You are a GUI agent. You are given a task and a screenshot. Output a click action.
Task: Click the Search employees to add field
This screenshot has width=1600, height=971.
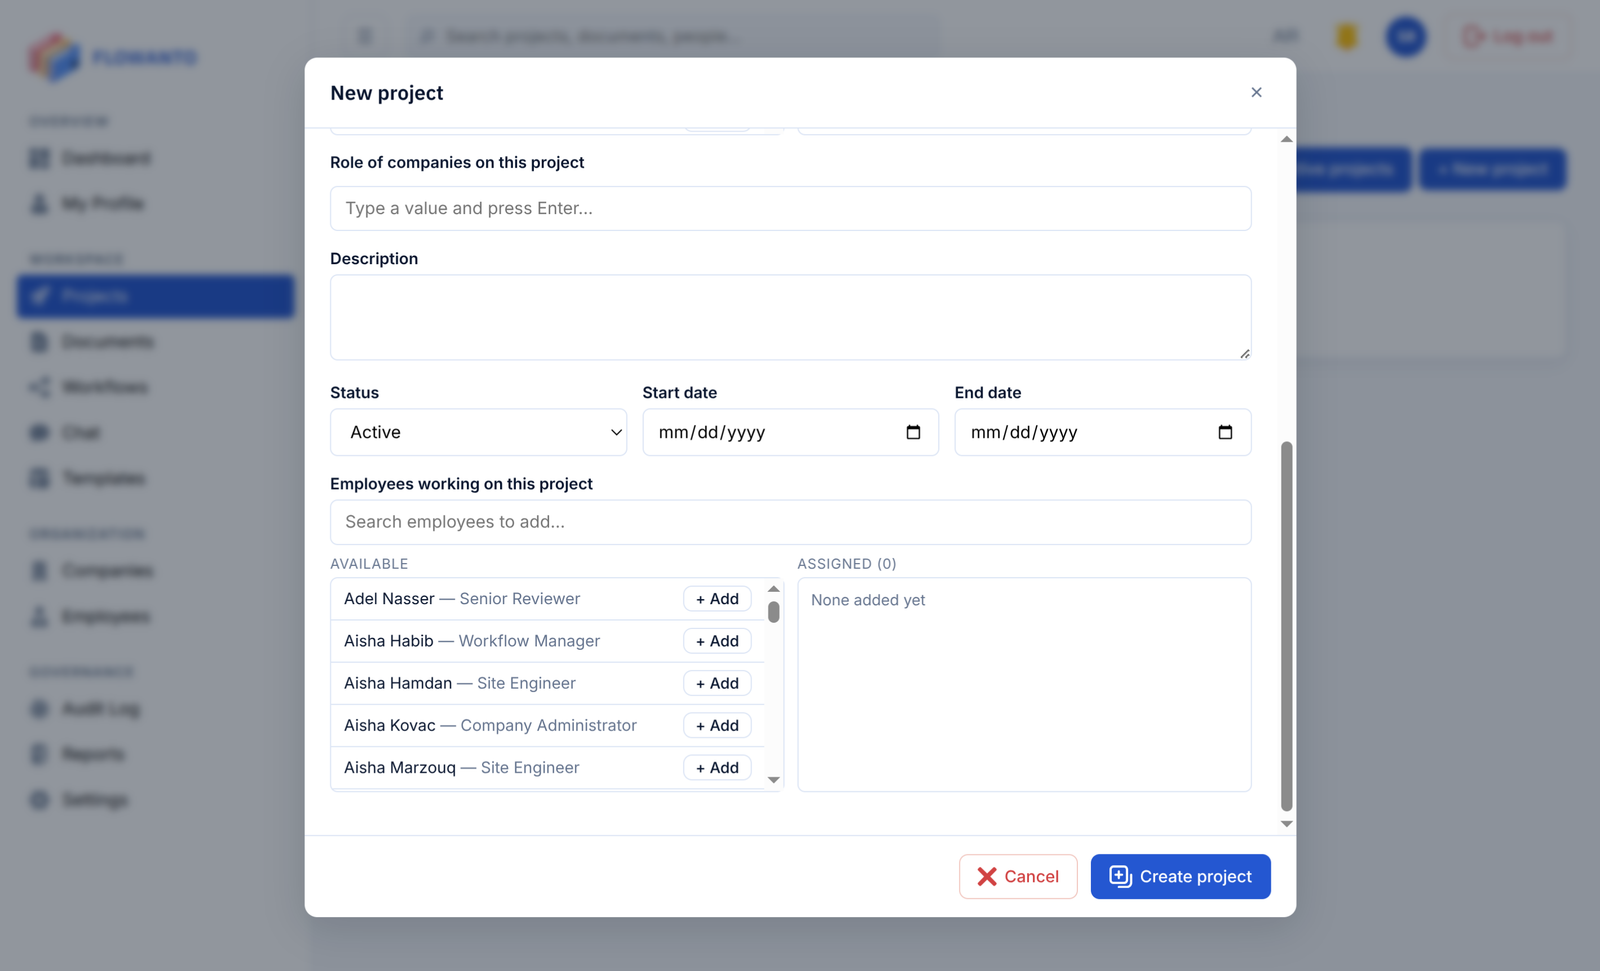[790, 522]
